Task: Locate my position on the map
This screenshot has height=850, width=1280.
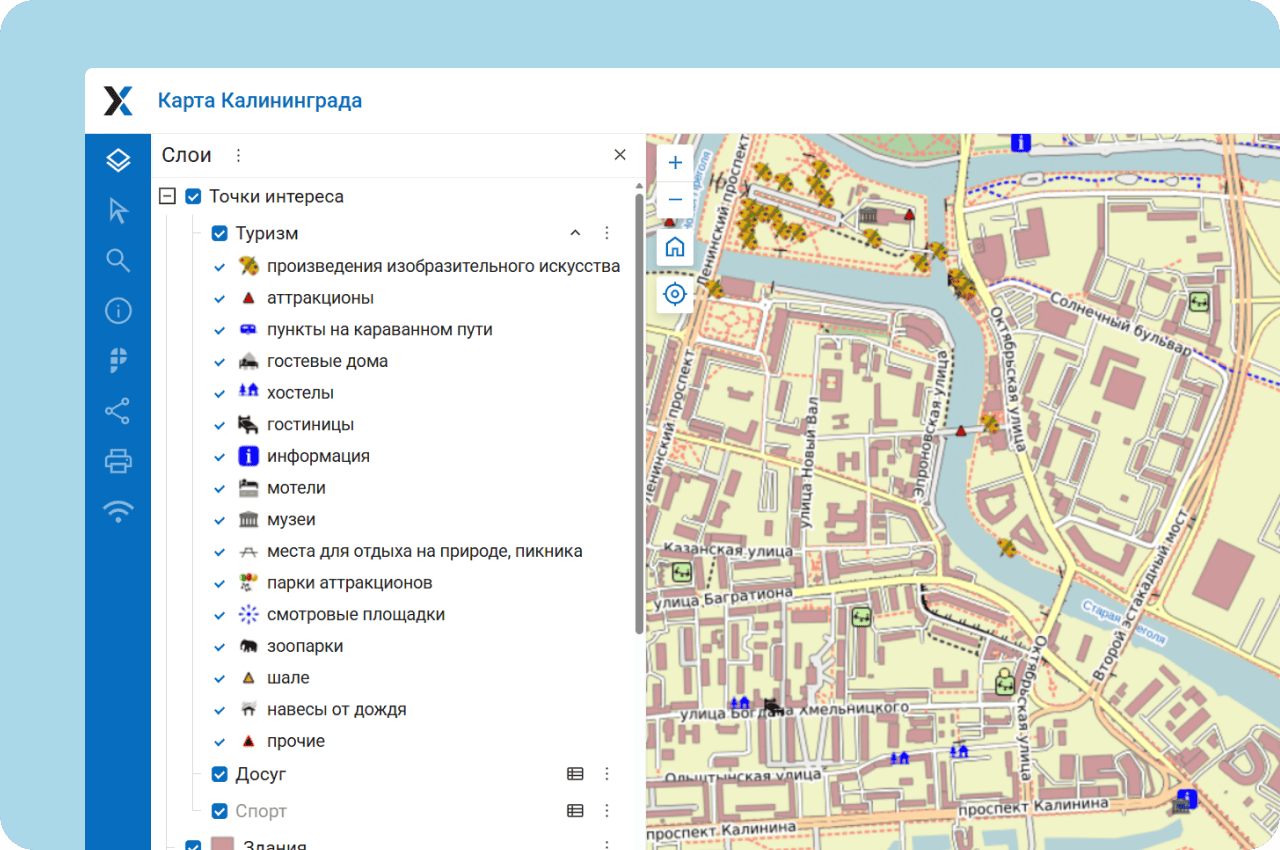Action: tap(675, 294)
